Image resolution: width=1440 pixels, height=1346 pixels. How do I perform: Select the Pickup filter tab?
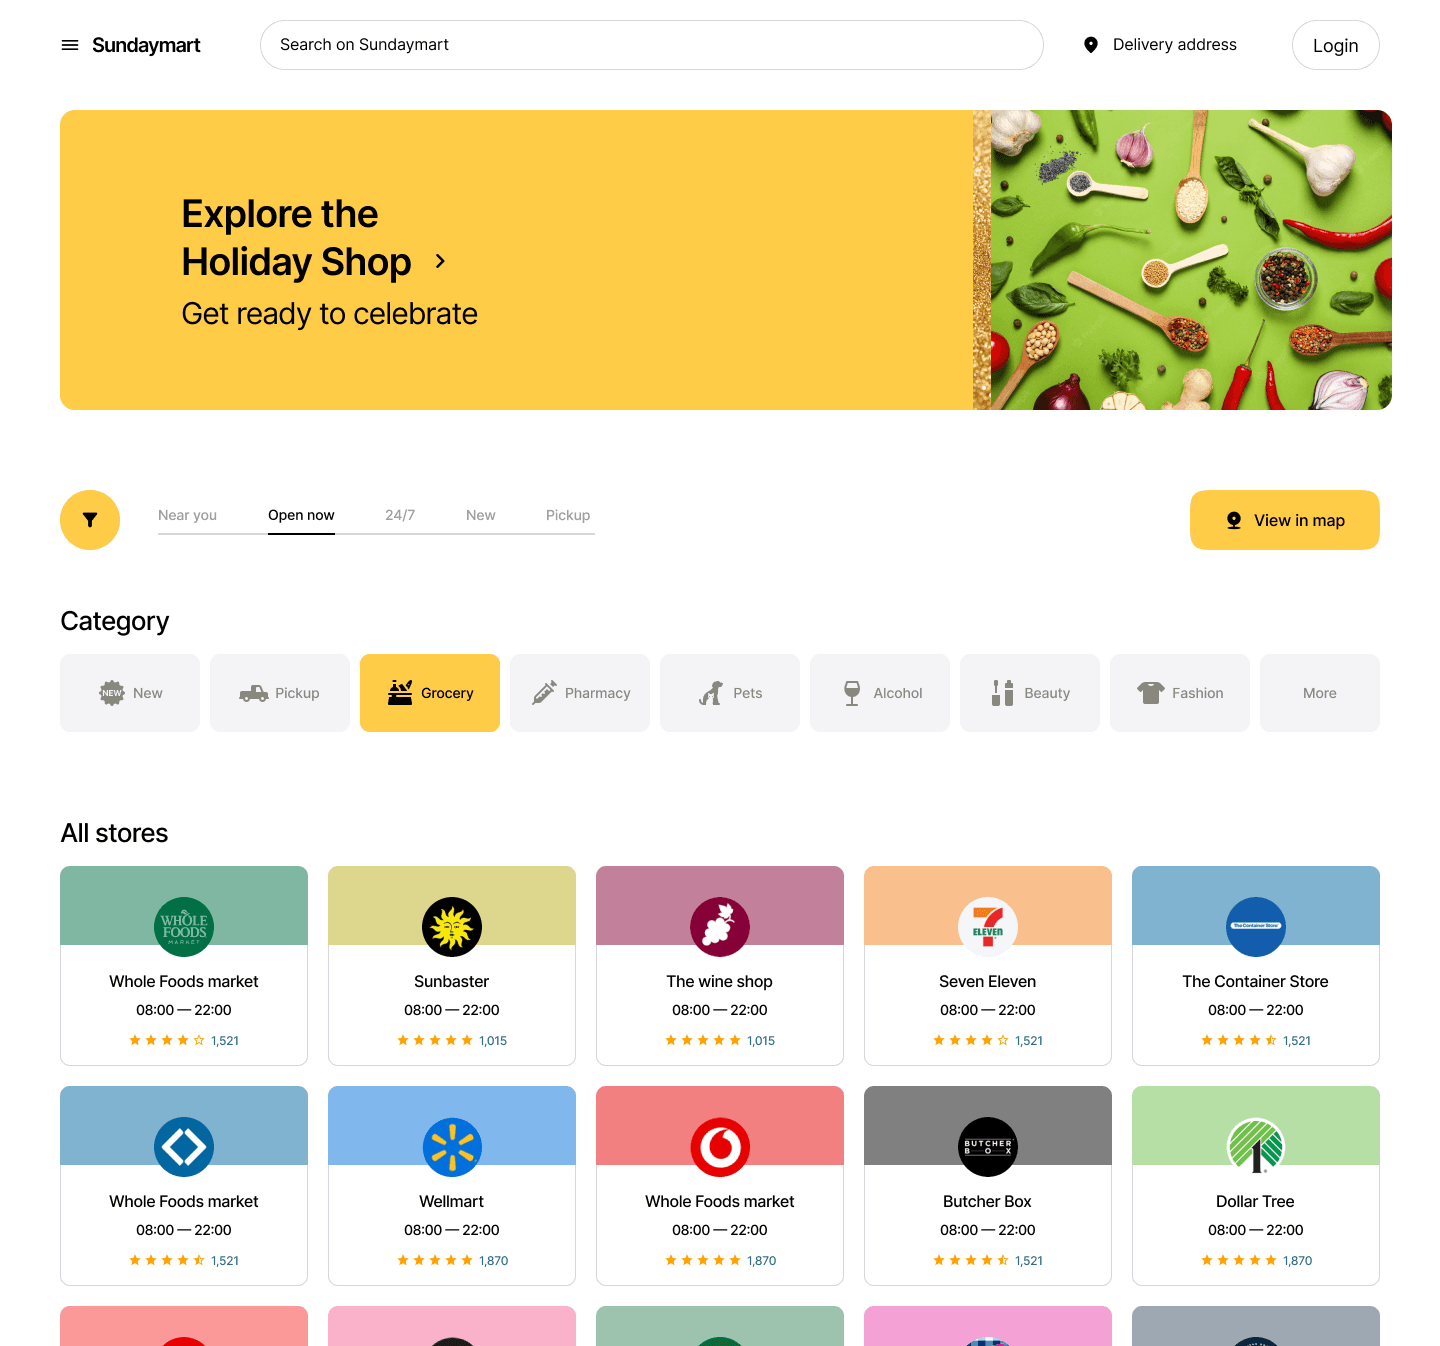[568, 515]
